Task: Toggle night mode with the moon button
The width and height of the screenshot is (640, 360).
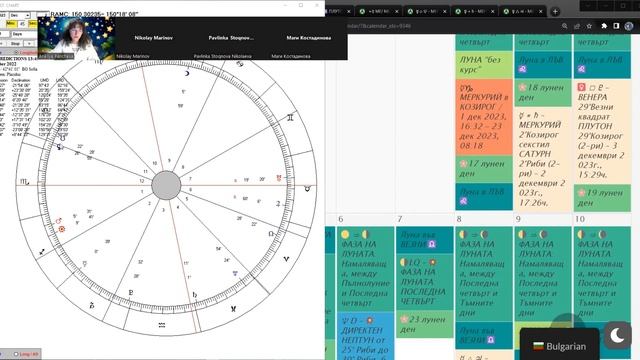Action: (617, 336)
